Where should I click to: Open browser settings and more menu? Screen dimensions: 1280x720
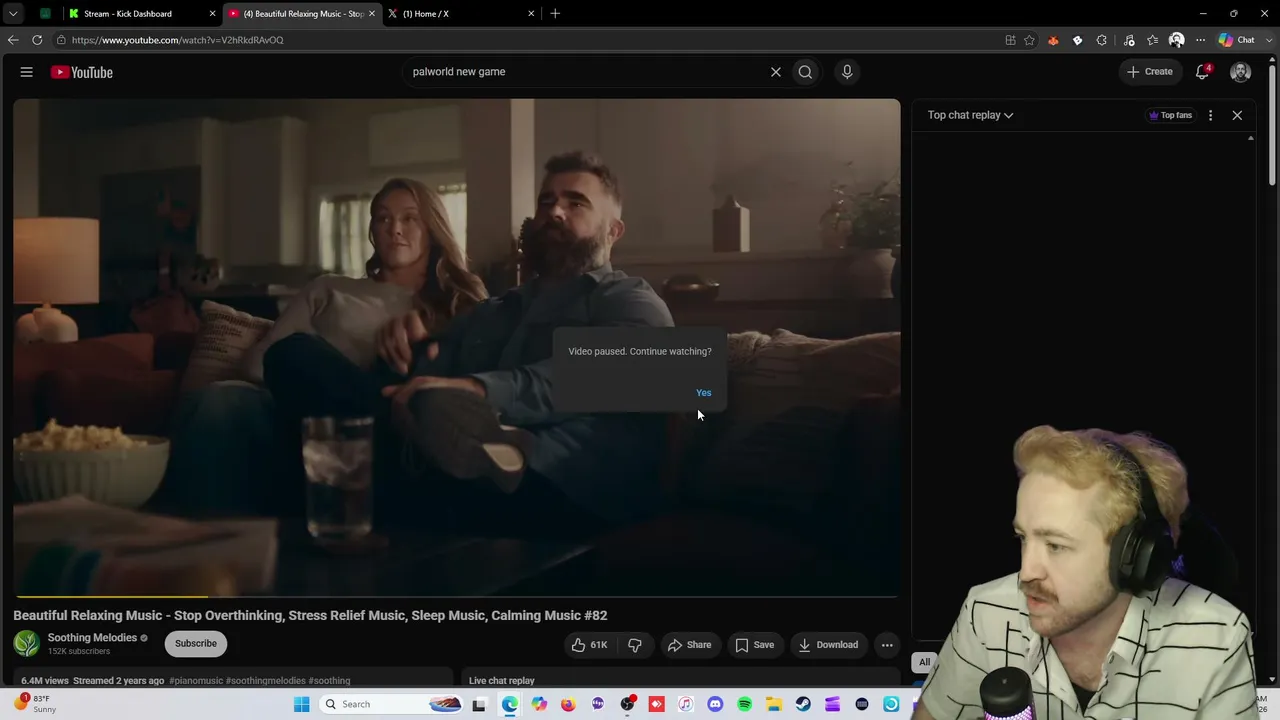tap(1200, 40)
